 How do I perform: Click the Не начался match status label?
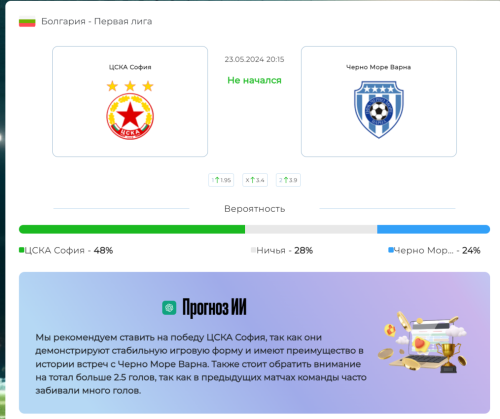point(254,80)
